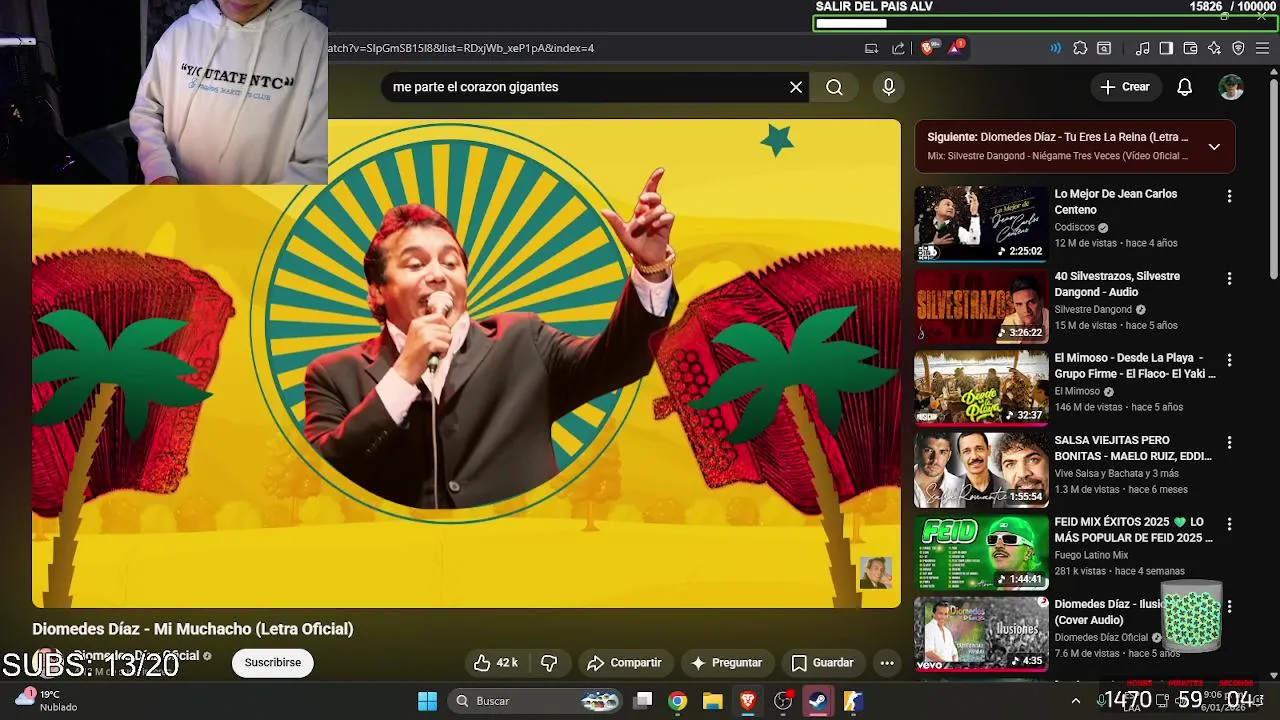Screen dimensions: 1280x720
Task: Like the video with thumbs up
Action: pos(495,663)
